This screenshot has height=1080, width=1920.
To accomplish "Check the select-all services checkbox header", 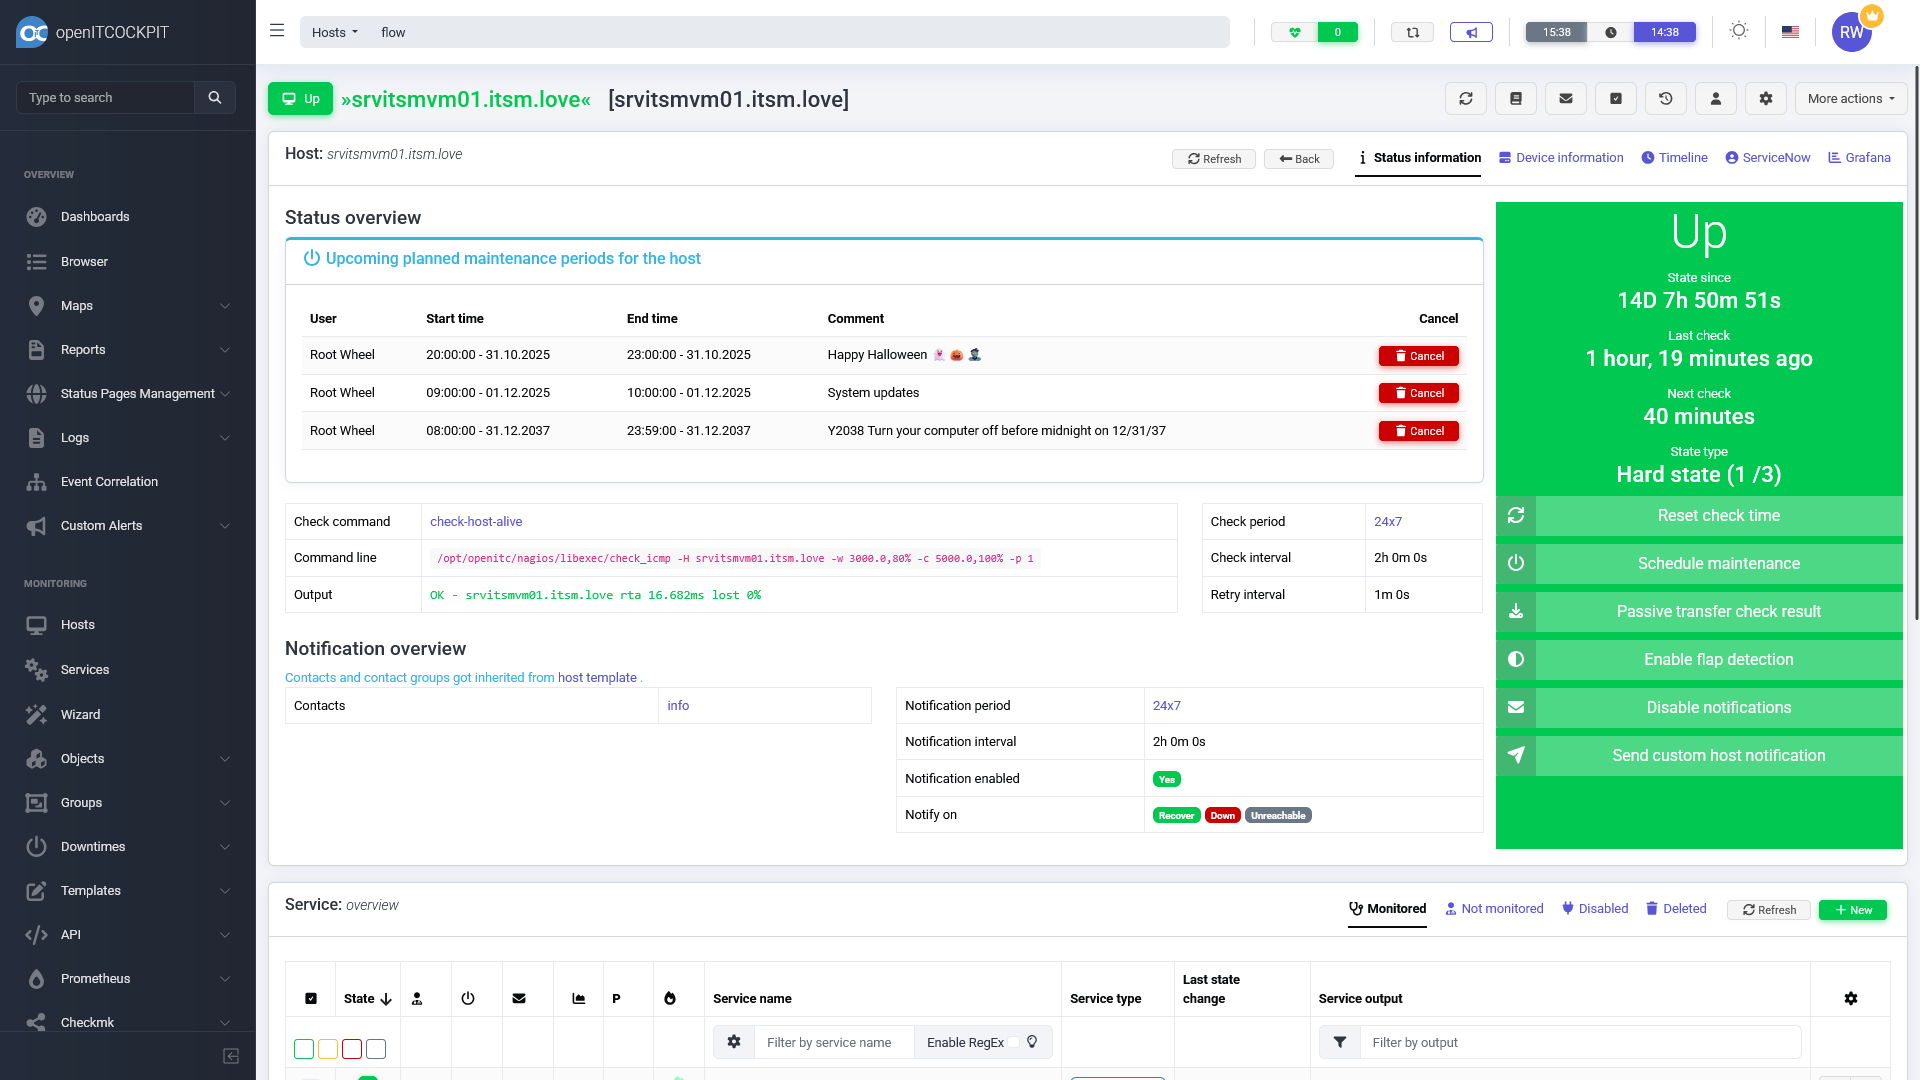I will click(x=311, y=998).
